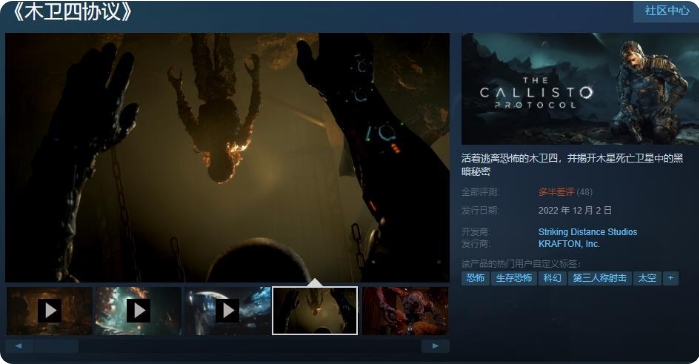
Task: Open KRAFTON, Inc. publisher link
Action: point(569,244)
